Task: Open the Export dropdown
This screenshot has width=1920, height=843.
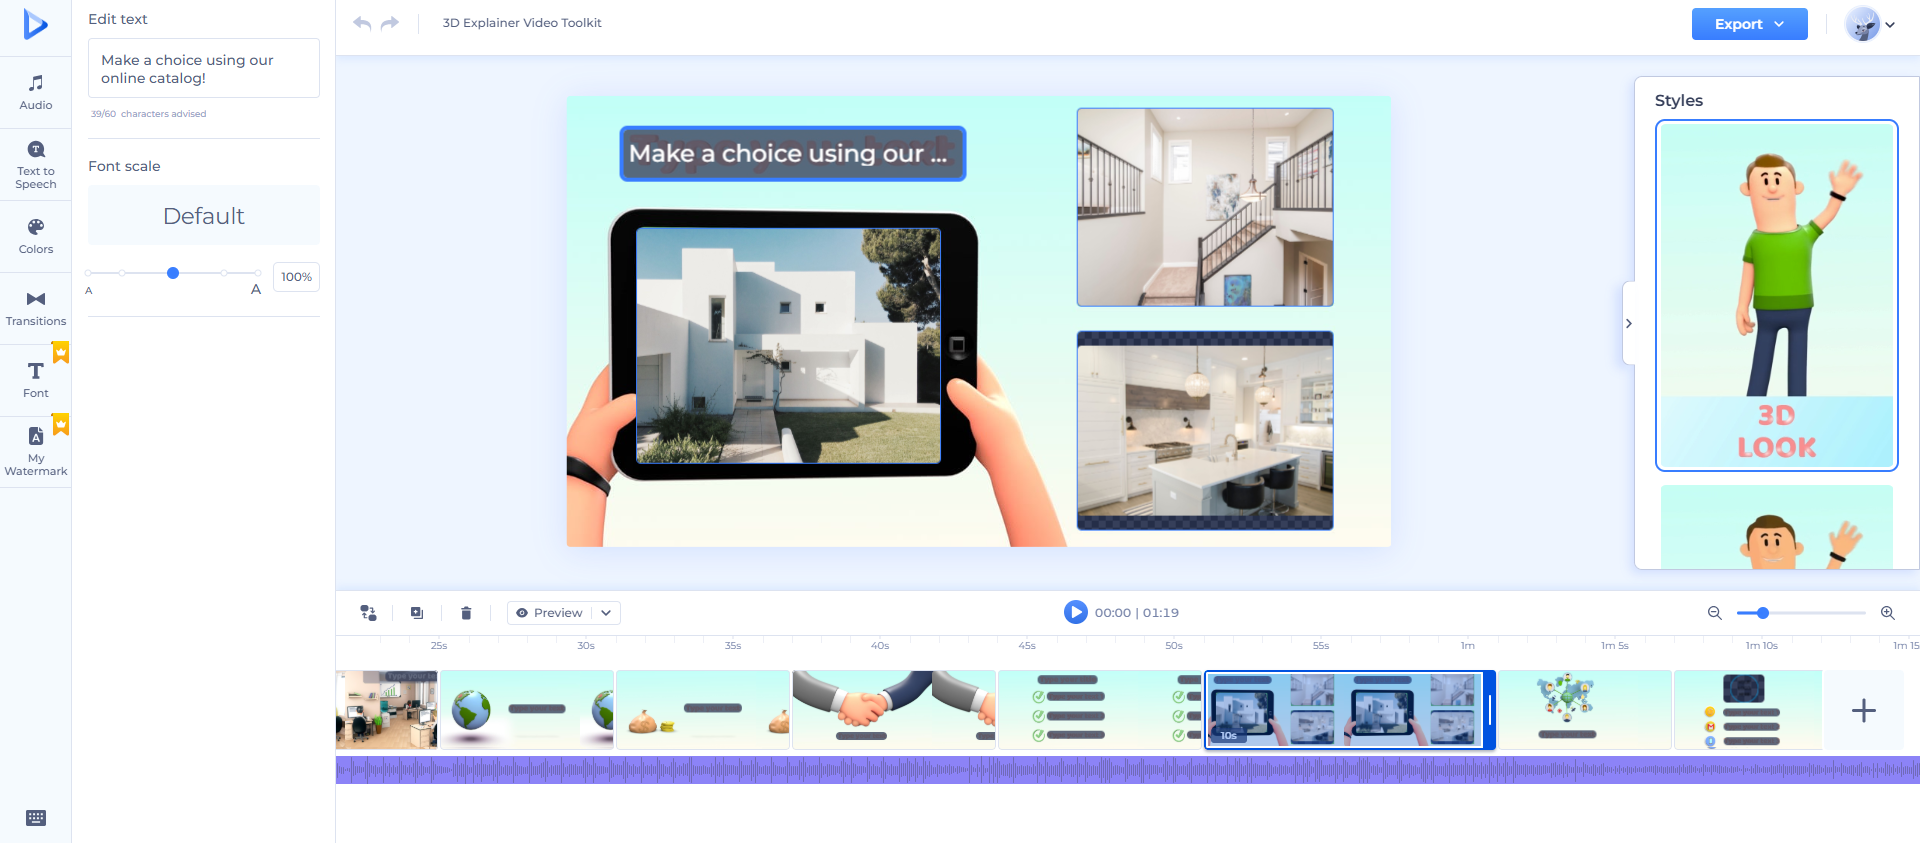Action: point(1750,24)
